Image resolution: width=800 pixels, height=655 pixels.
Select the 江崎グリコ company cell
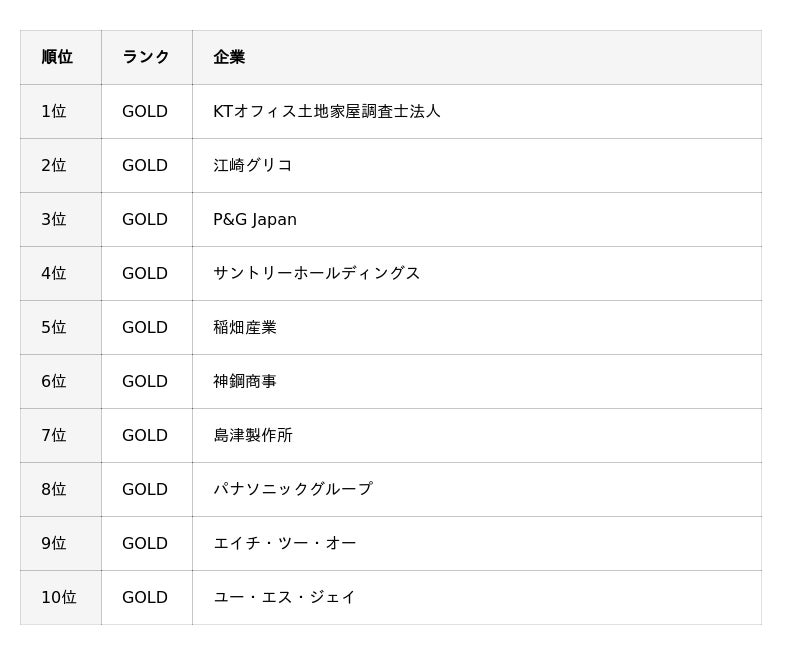click(252, 165)
